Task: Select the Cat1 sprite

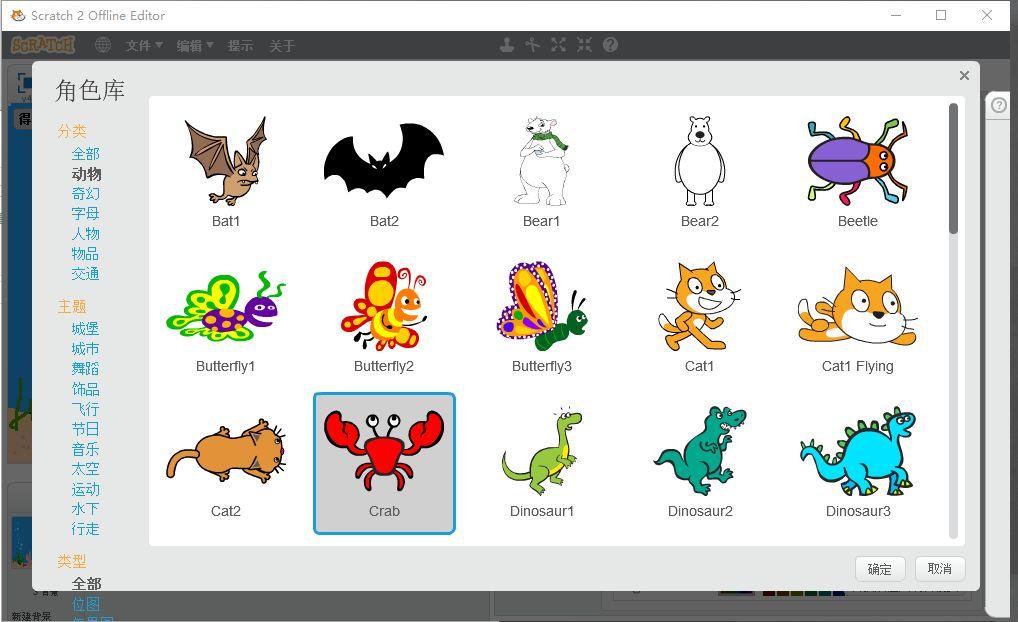Action: (x=699, y=317)
